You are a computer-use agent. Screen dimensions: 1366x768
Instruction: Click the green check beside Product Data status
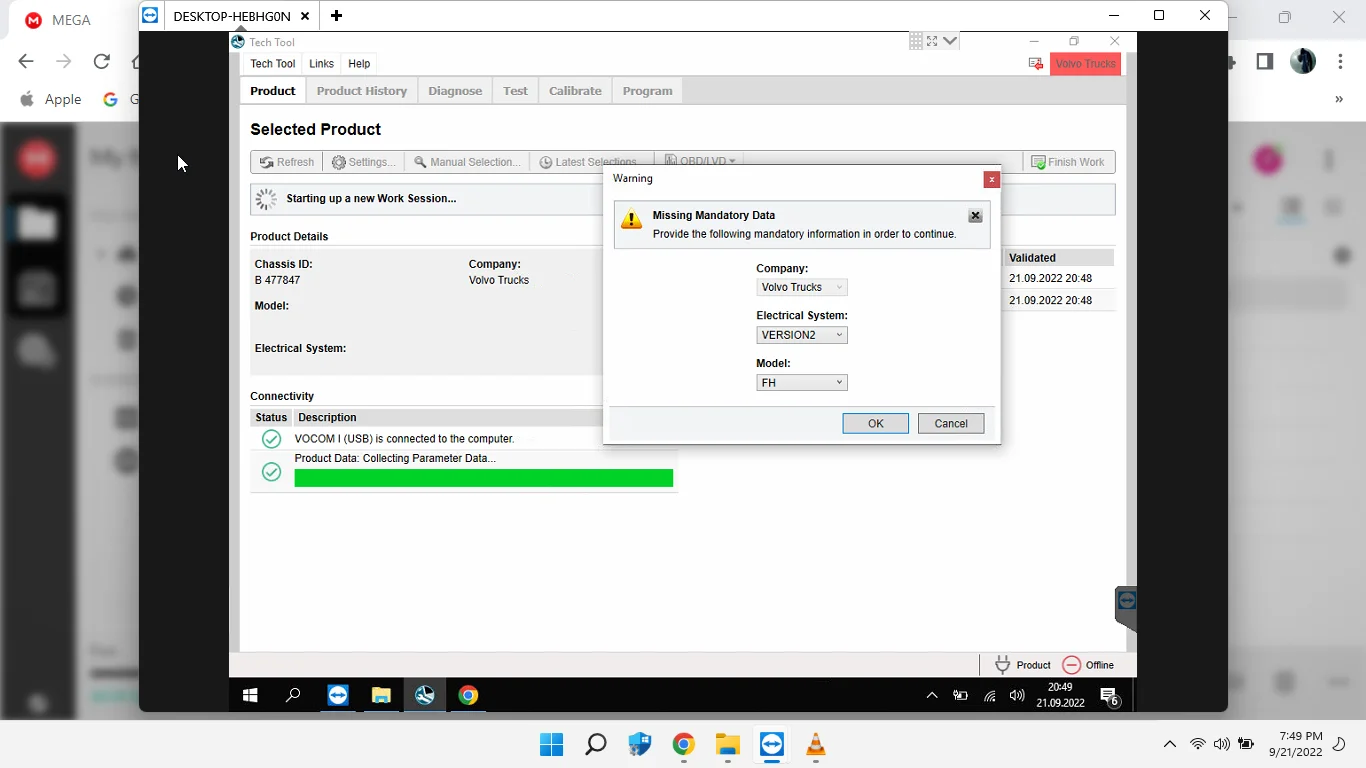click(x=271, y=472)
